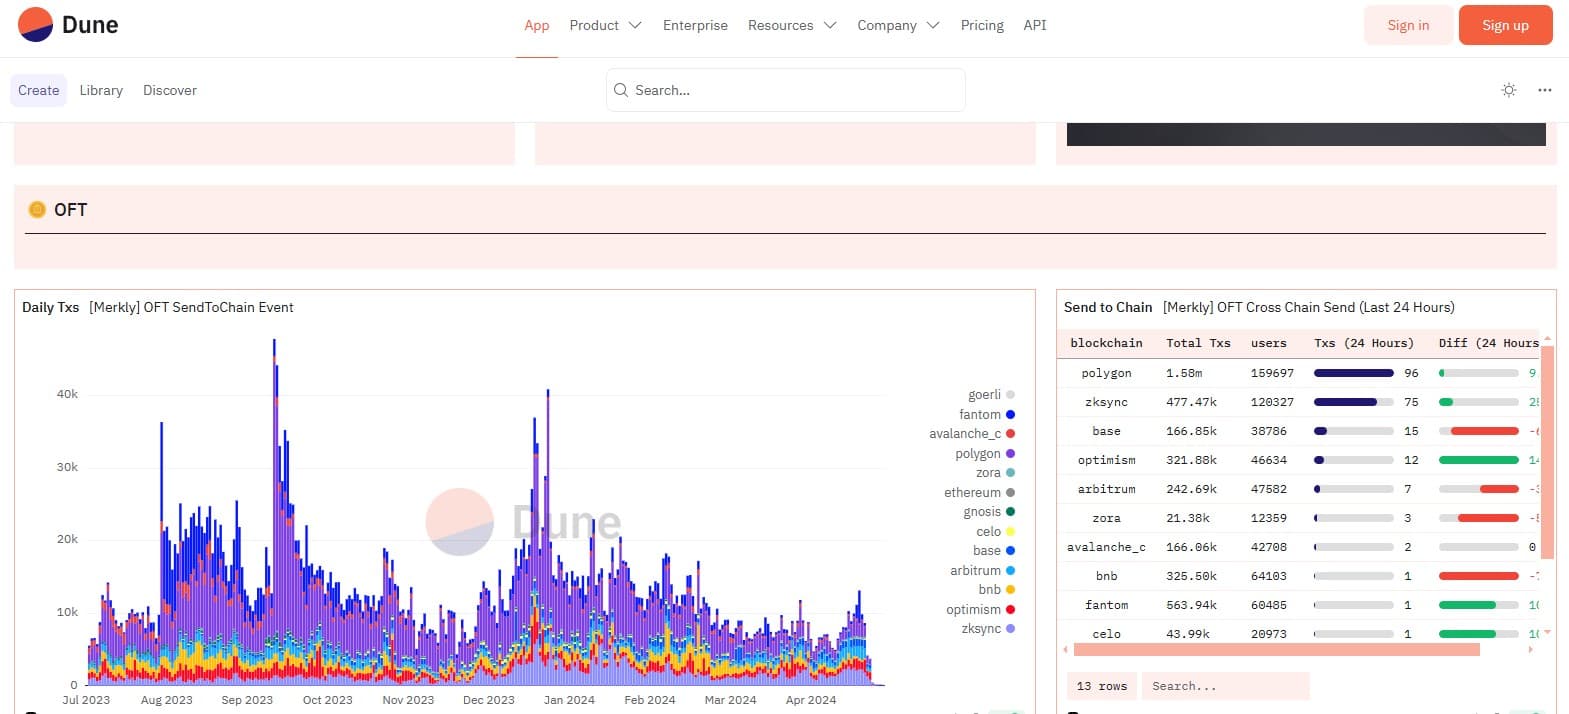Click the zora row name cell
This screenshot has width=1569, height=714.
1106,518
